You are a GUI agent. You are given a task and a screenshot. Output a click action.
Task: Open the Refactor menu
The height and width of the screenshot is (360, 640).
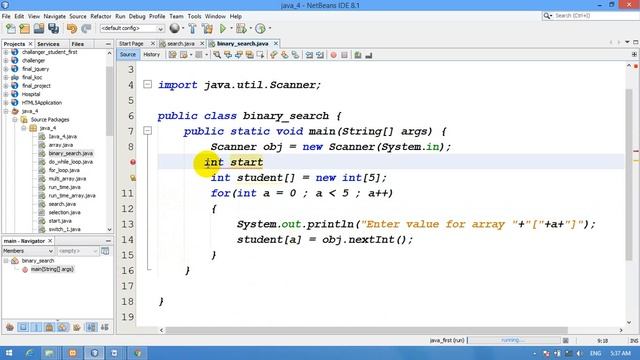pyautogui.click(x=100, y=16)
